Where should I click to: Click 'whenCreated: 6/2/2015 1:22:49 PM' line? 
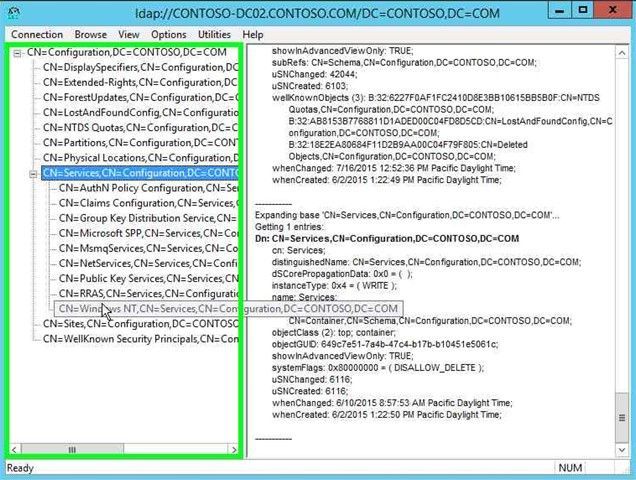coord(387,180)
